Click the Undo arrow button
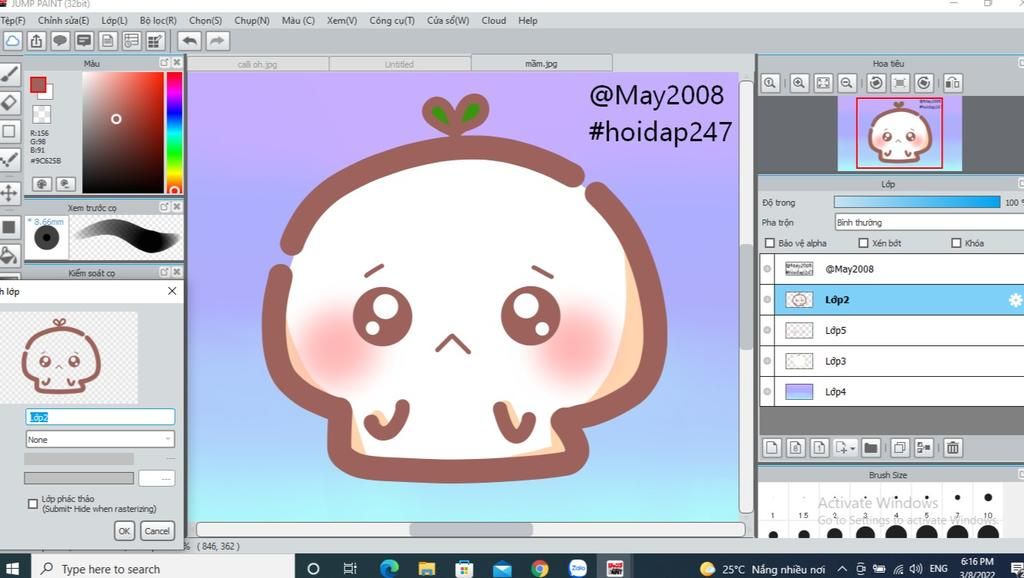Screen dimensions: 1024x578 click(x=189, y=41)
